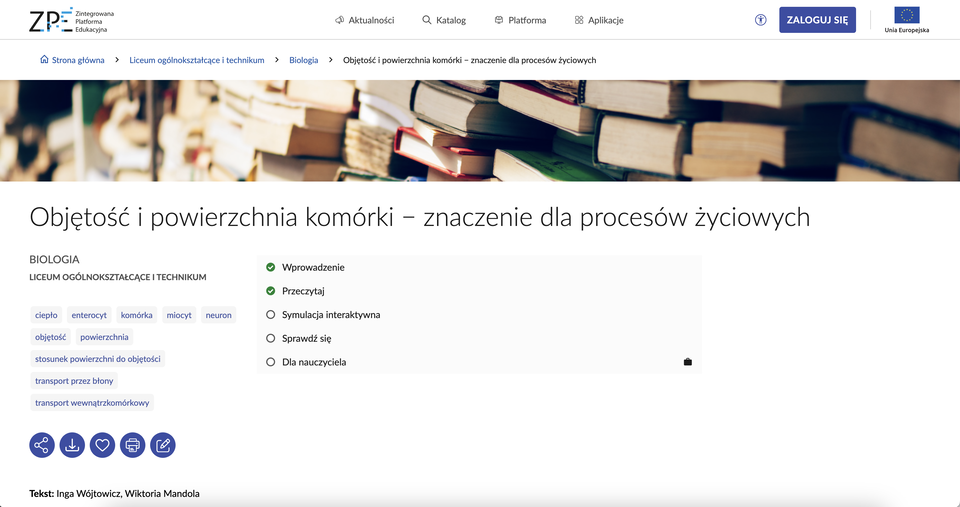
Task: Click the edit pencil icon button
Action: [x=163, y=445]
